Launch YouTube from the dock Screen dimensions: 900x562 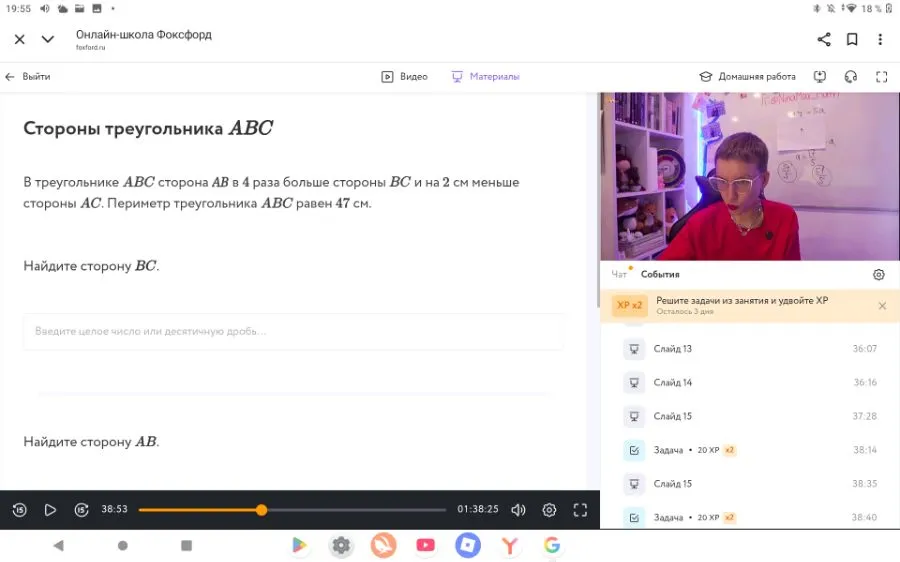coord(425,545)
